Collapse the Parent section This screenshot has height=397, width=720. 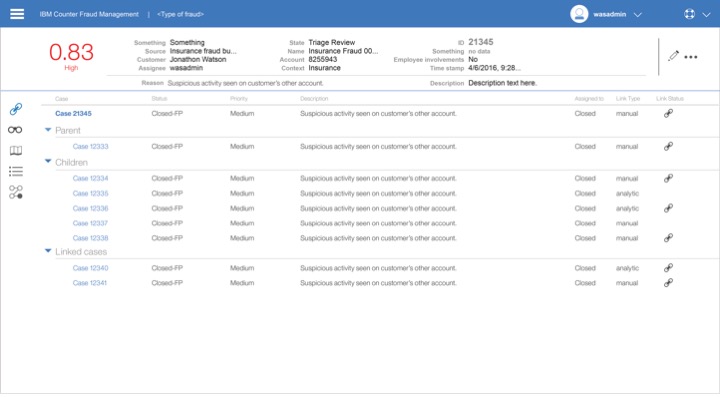tap(48, 130)
